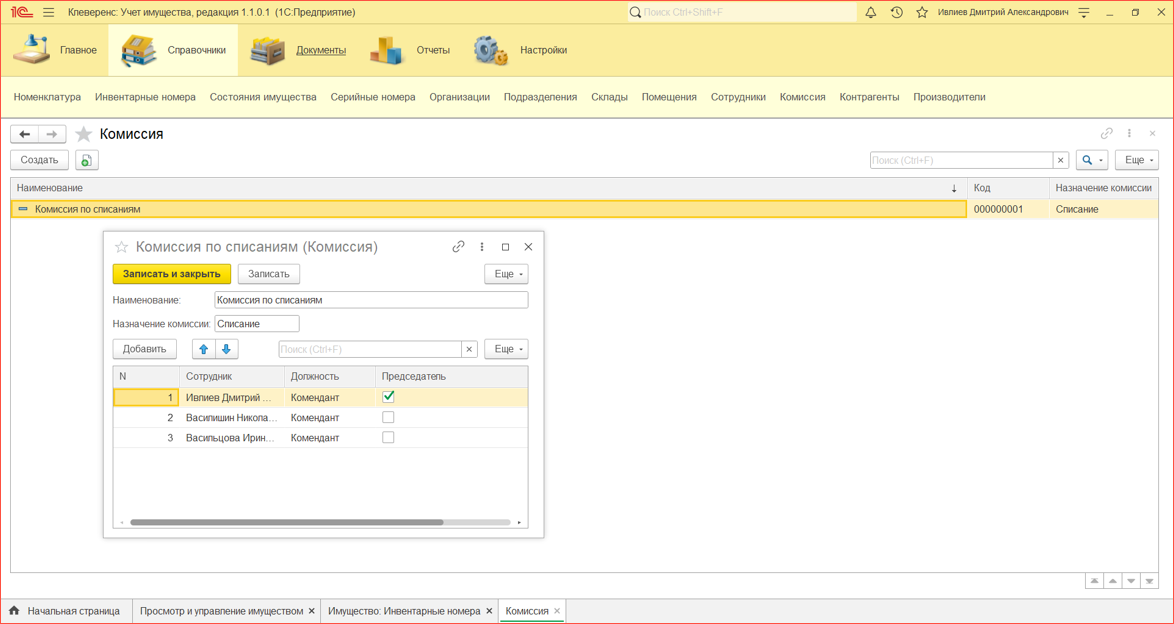Click green copy-create icon next to Создать

coord(87,160)
